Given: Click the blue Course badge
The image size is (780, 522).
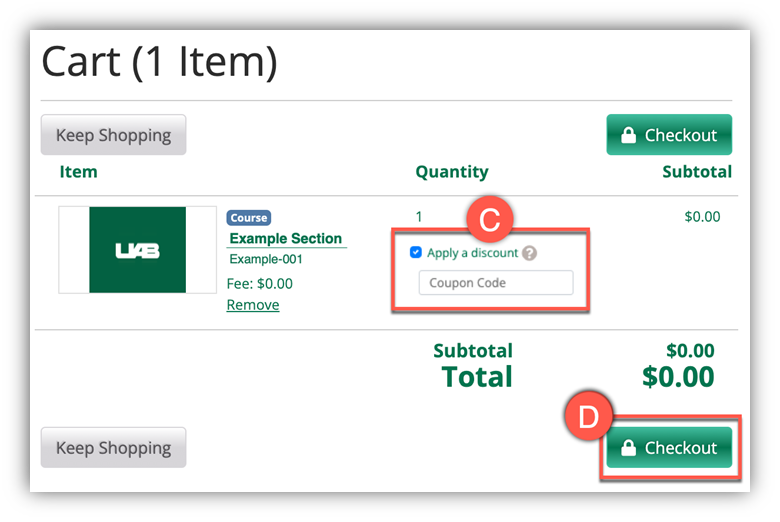Looking at the screenshot, I should click(x=249, y=218).
